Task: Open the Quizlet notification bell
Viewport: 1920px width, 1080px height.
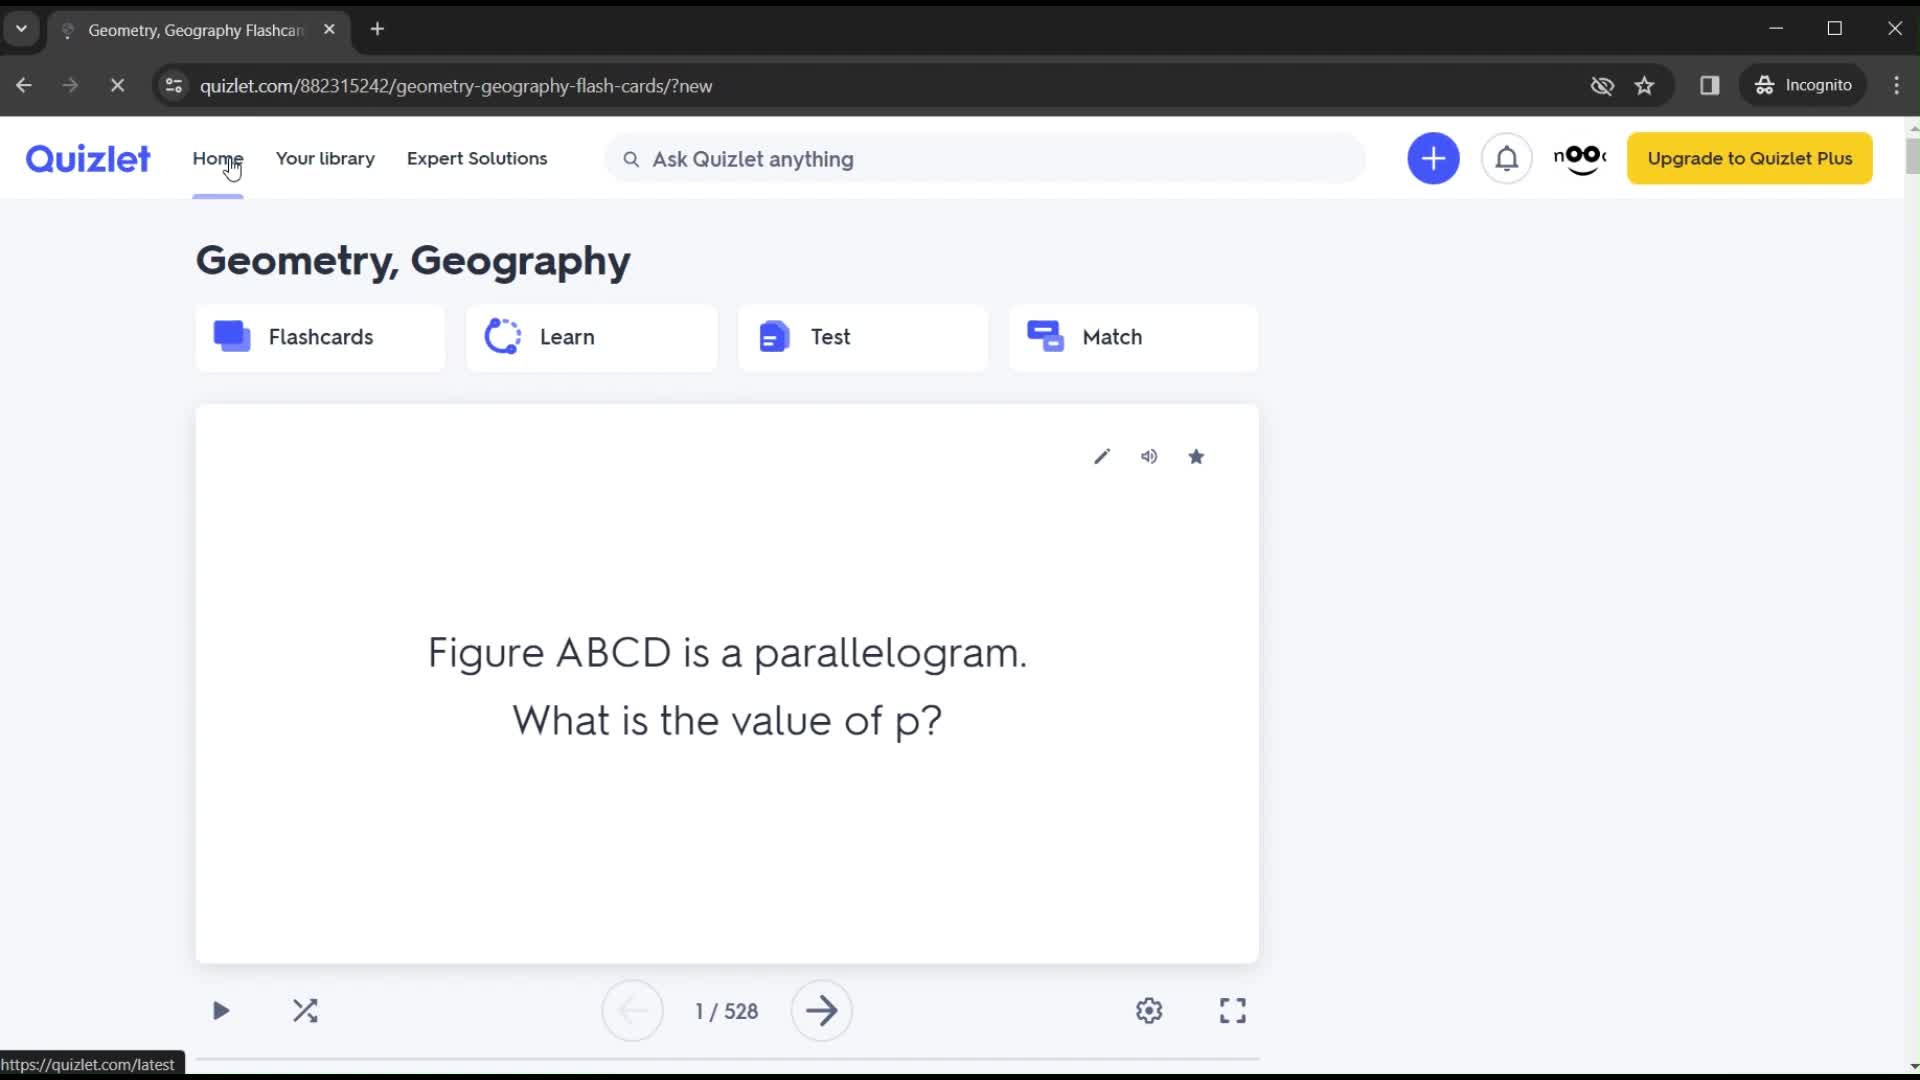Action: [1507, 158]
